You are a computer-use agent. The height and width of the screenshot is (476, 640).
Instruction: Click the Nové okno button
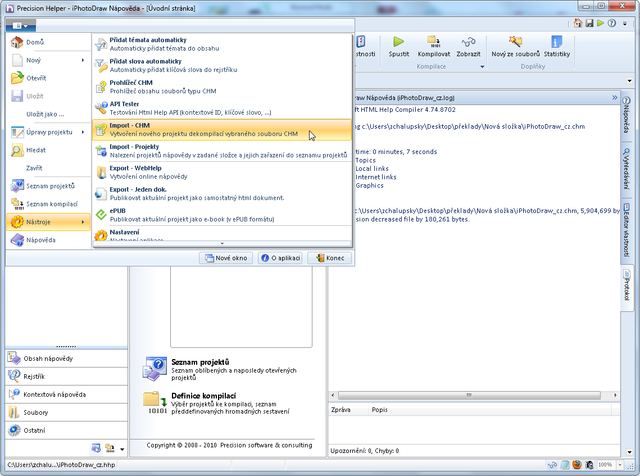coord(226,258)
